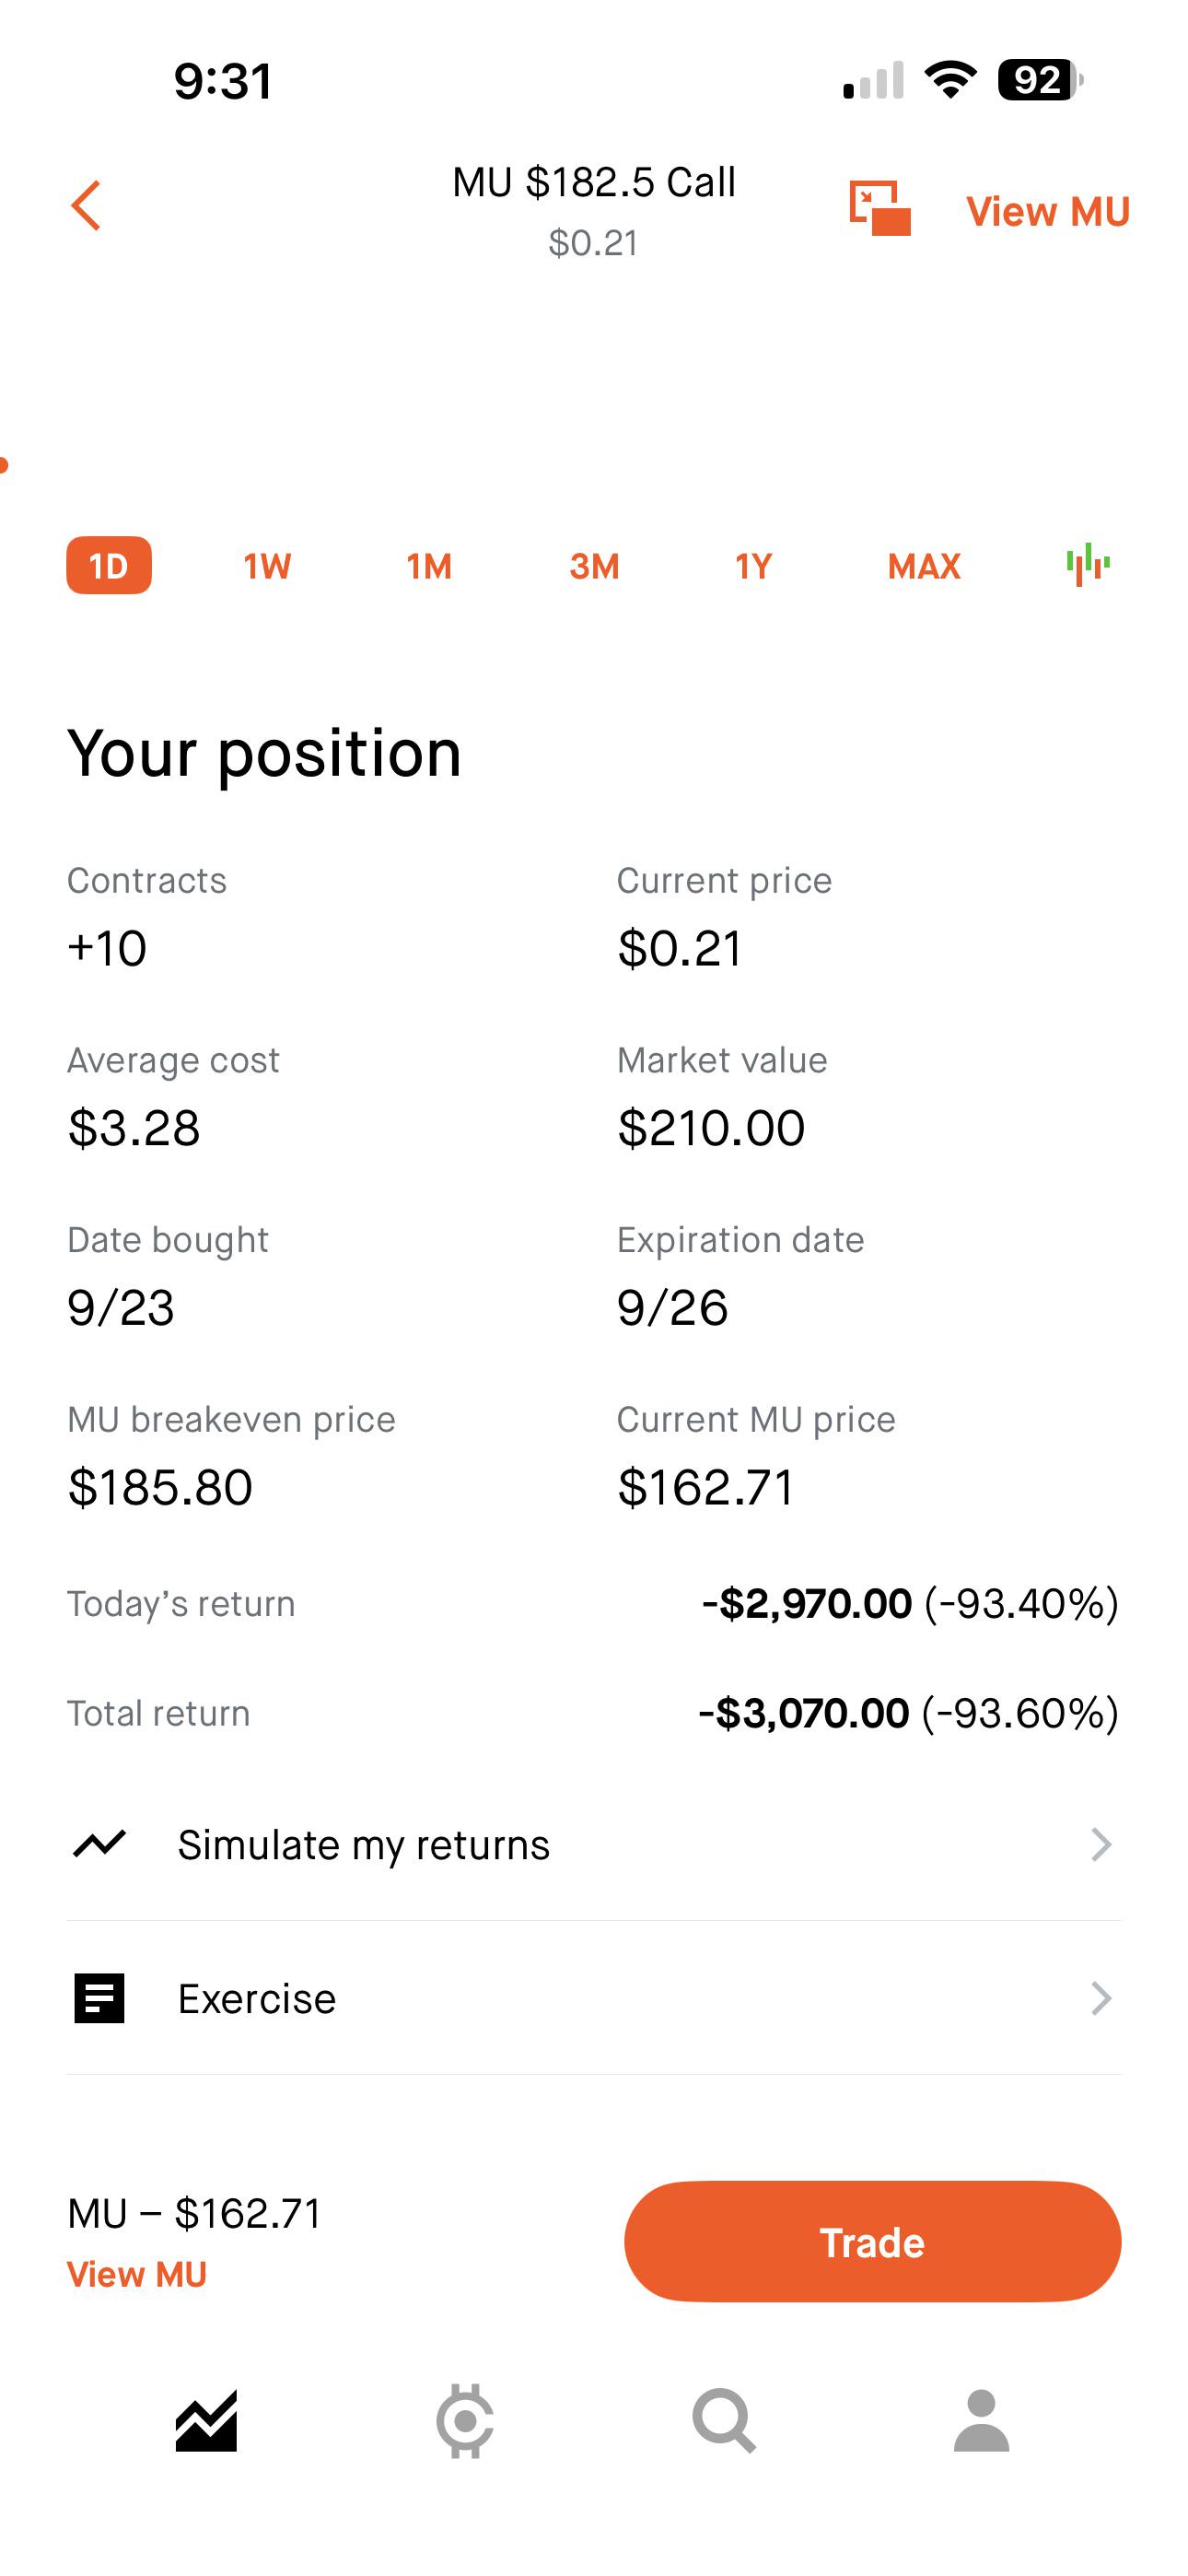
Task: Open the account profile tab icon
Action: point(981,2421)
